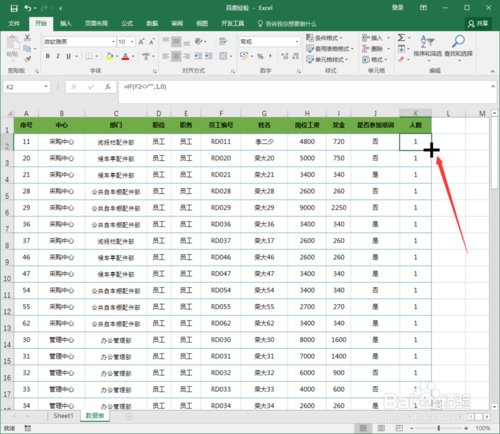500x434 pixels.
Task: Click the top align icon
Action: (x=166, y=41)
